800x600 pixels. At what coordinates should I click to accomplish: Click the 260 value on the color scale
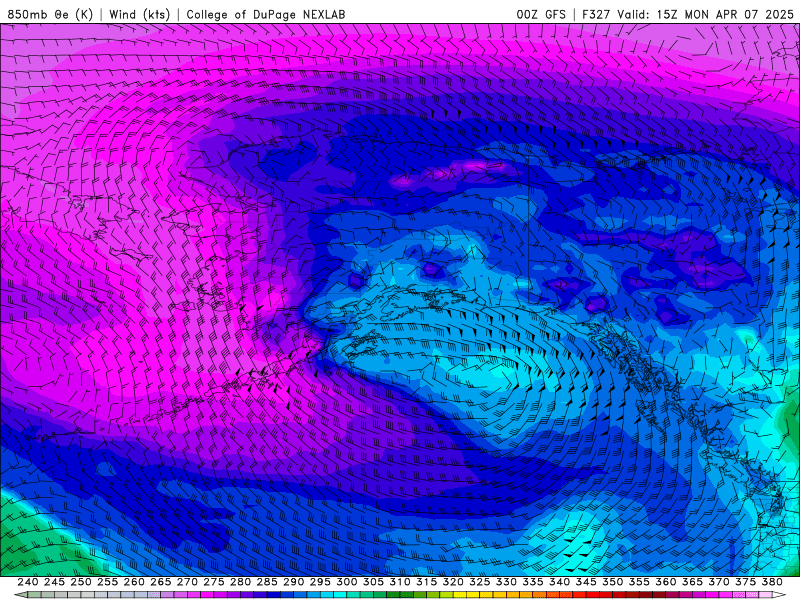[134, 582]
